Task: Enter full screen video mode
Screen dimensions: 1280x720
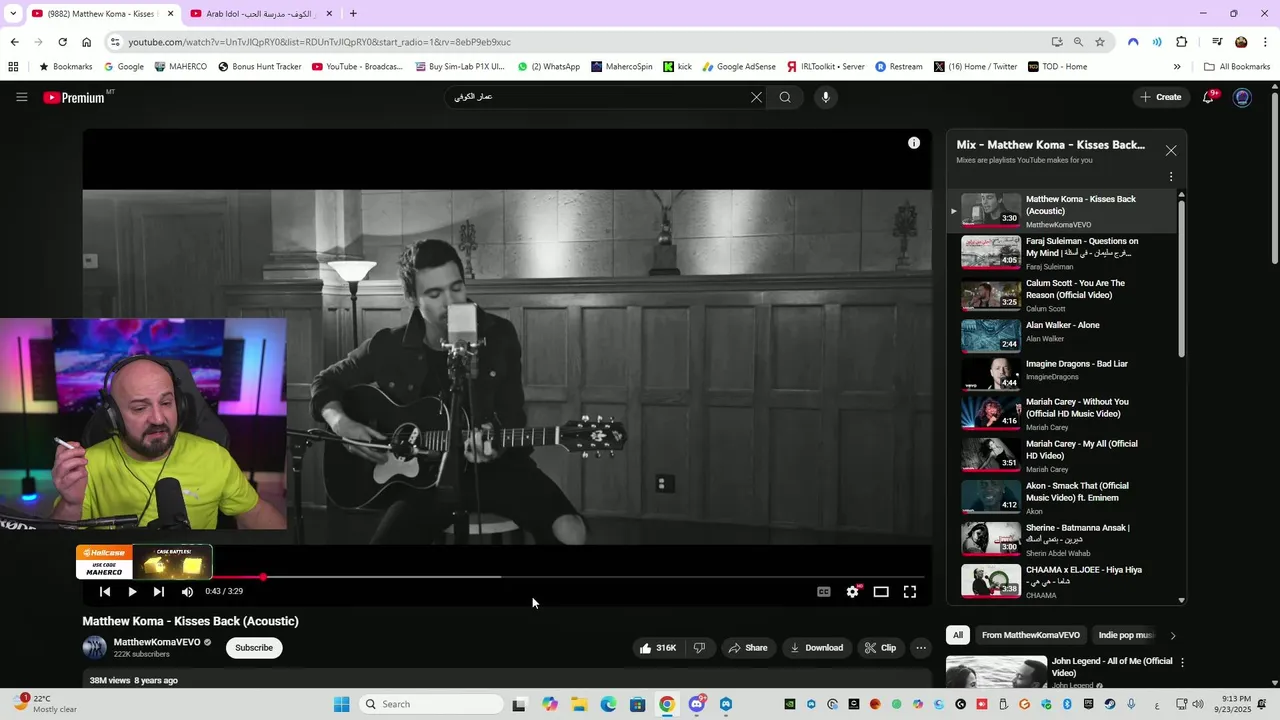Action: point(910,592)
